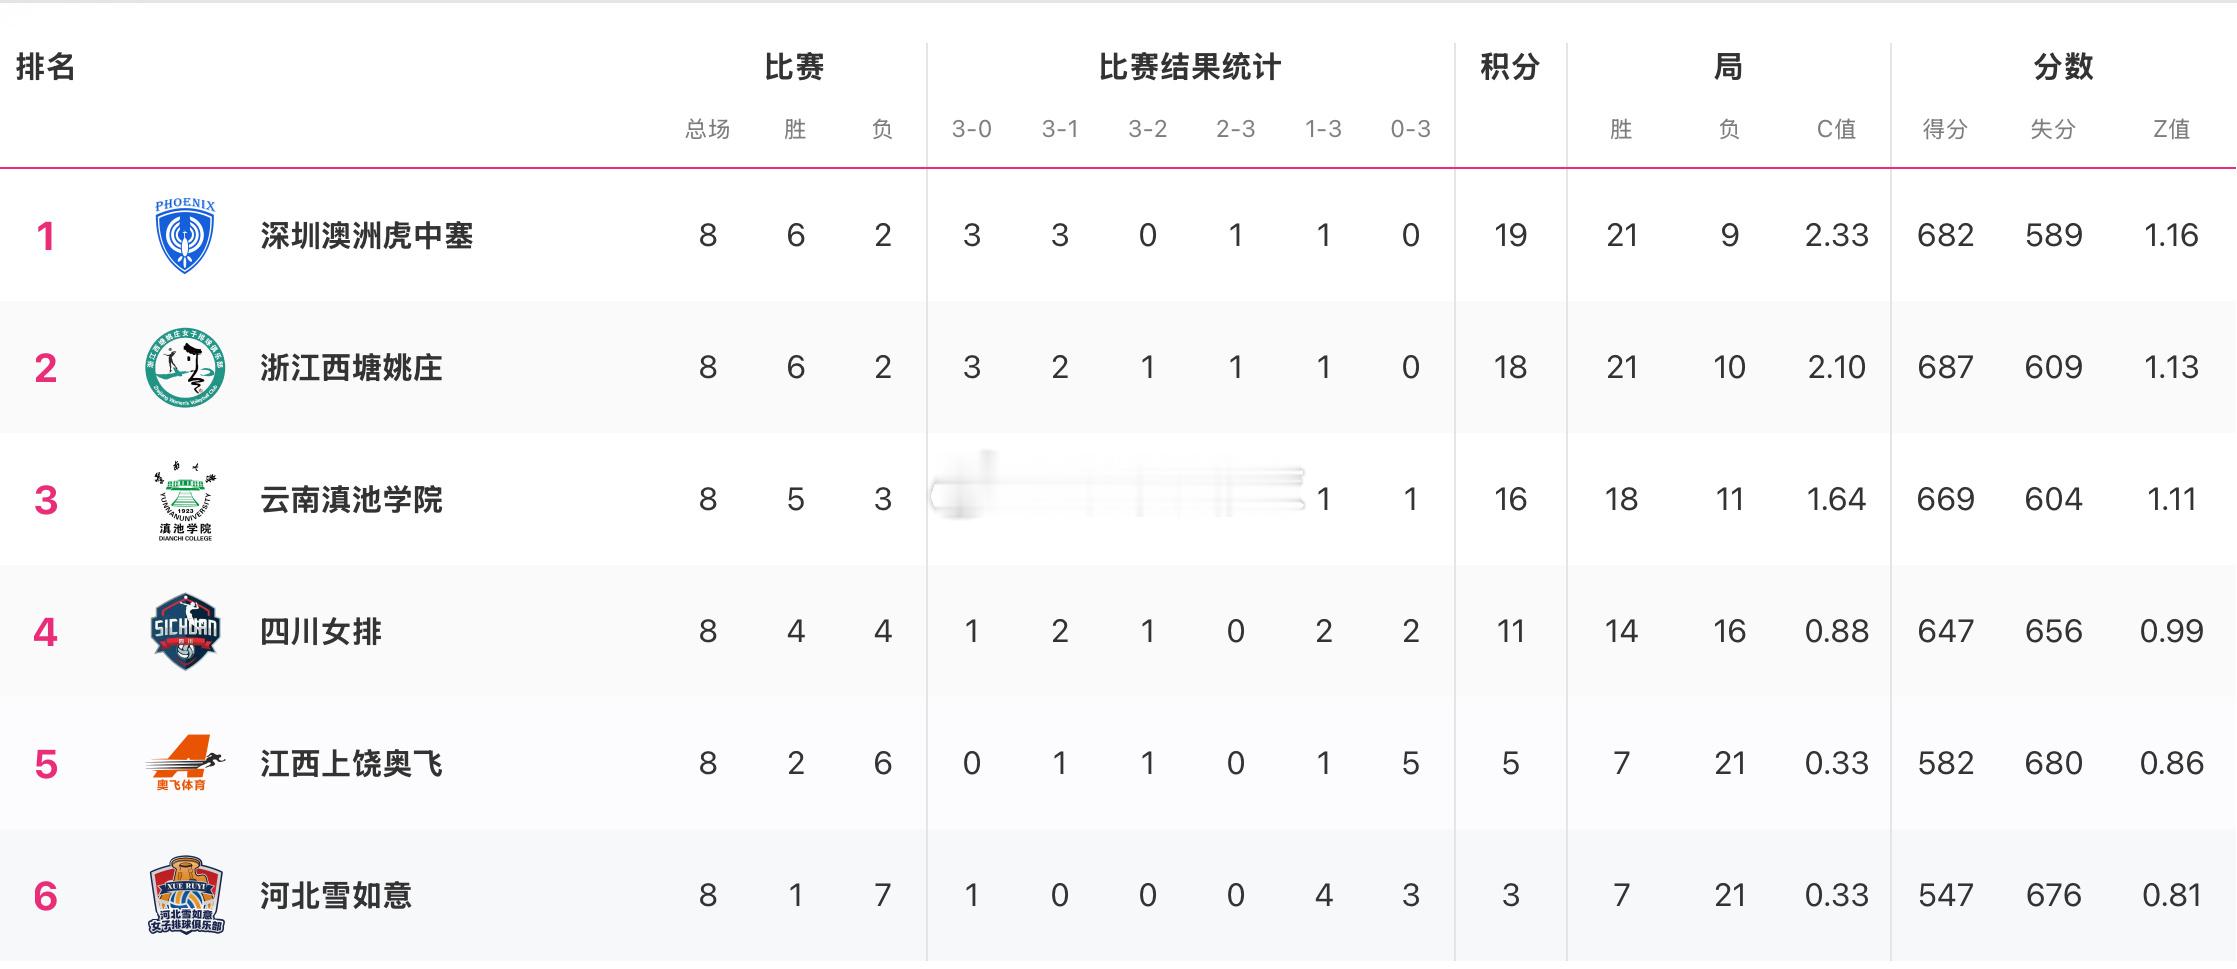
Task: Click the Z值 sub-header
Action: click(2171, 129)
